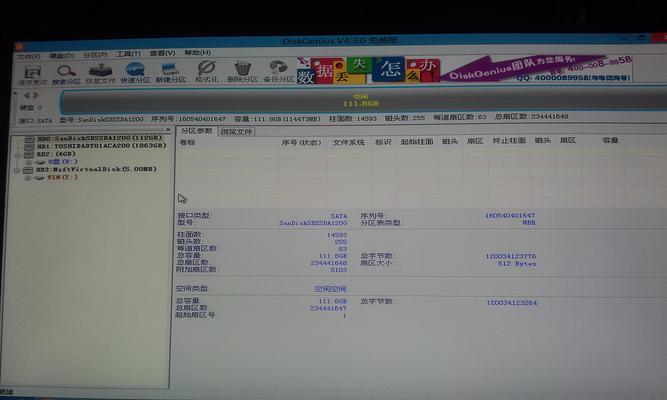667x400 pixels.
Task: Click the Quick Partition (快速分区) globe icon
Action: pos(135,69)
